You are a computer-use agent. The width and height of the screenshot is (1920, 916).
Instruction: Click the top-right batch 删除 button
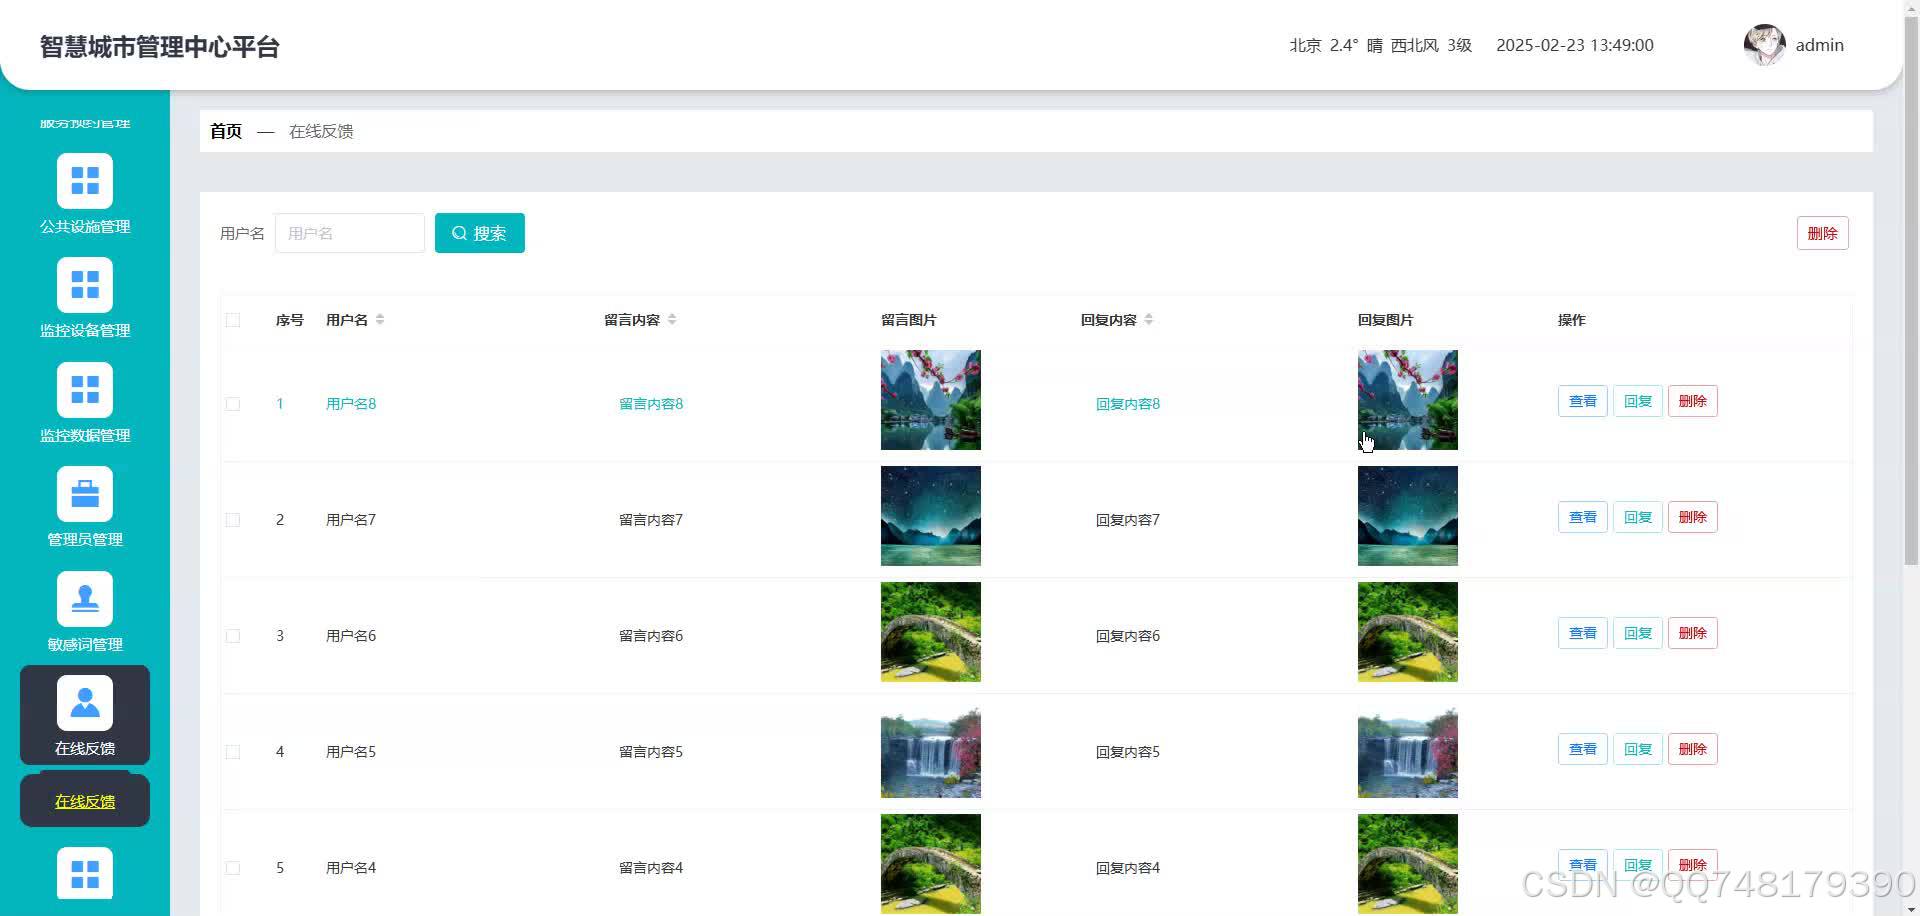(x=1822, y=233)
